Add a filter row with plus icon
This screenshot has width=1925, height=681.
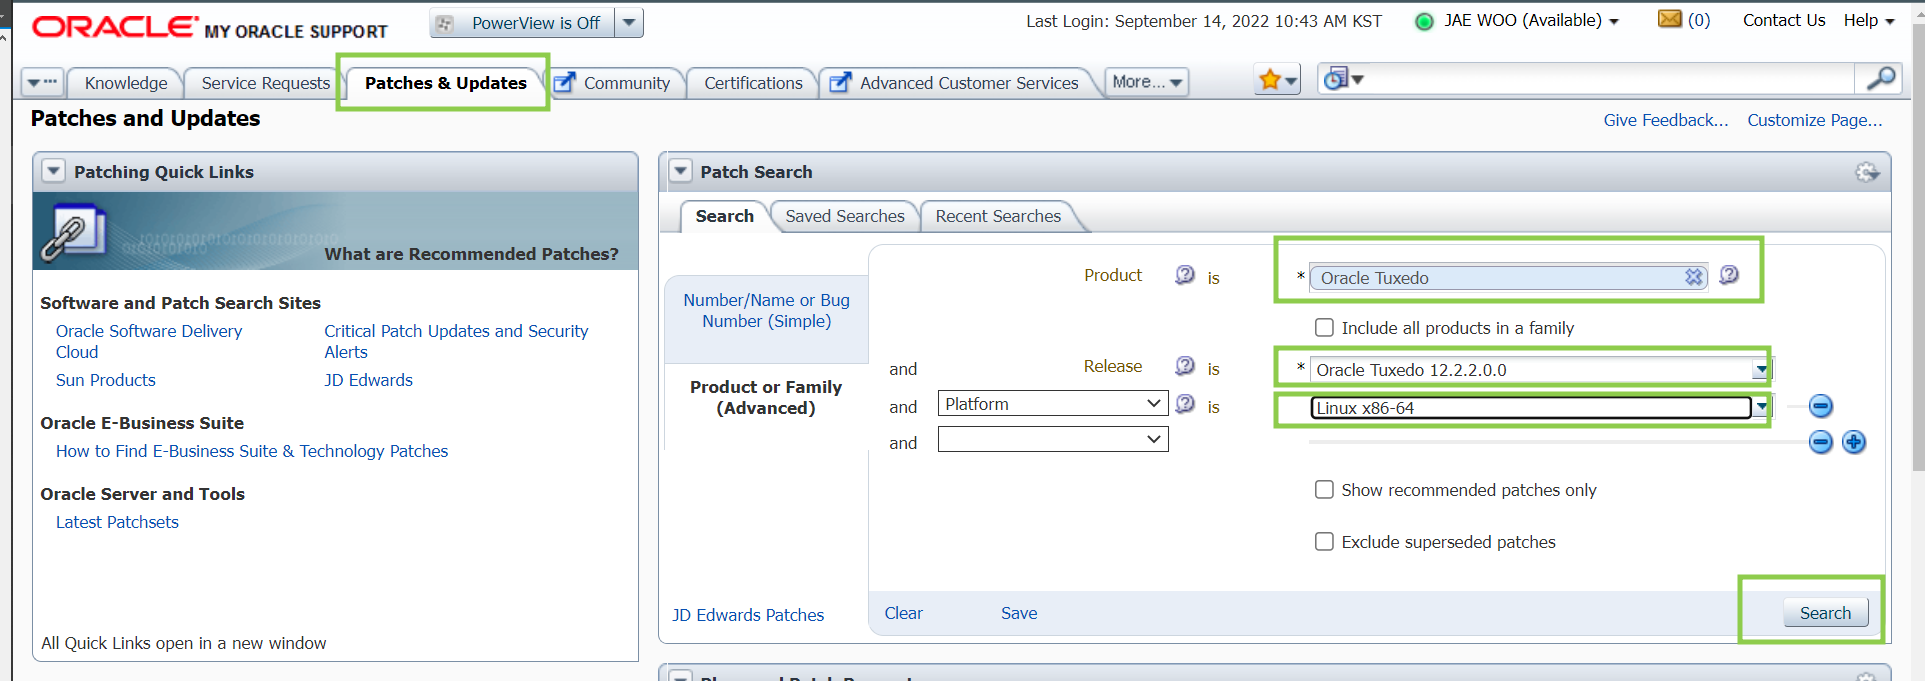point(1854,442)
